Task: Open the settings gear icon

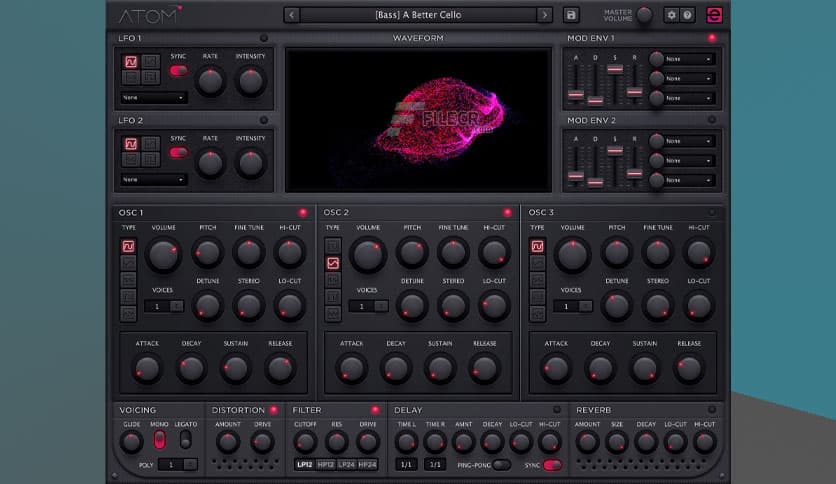Action: (x=671, y=15)
